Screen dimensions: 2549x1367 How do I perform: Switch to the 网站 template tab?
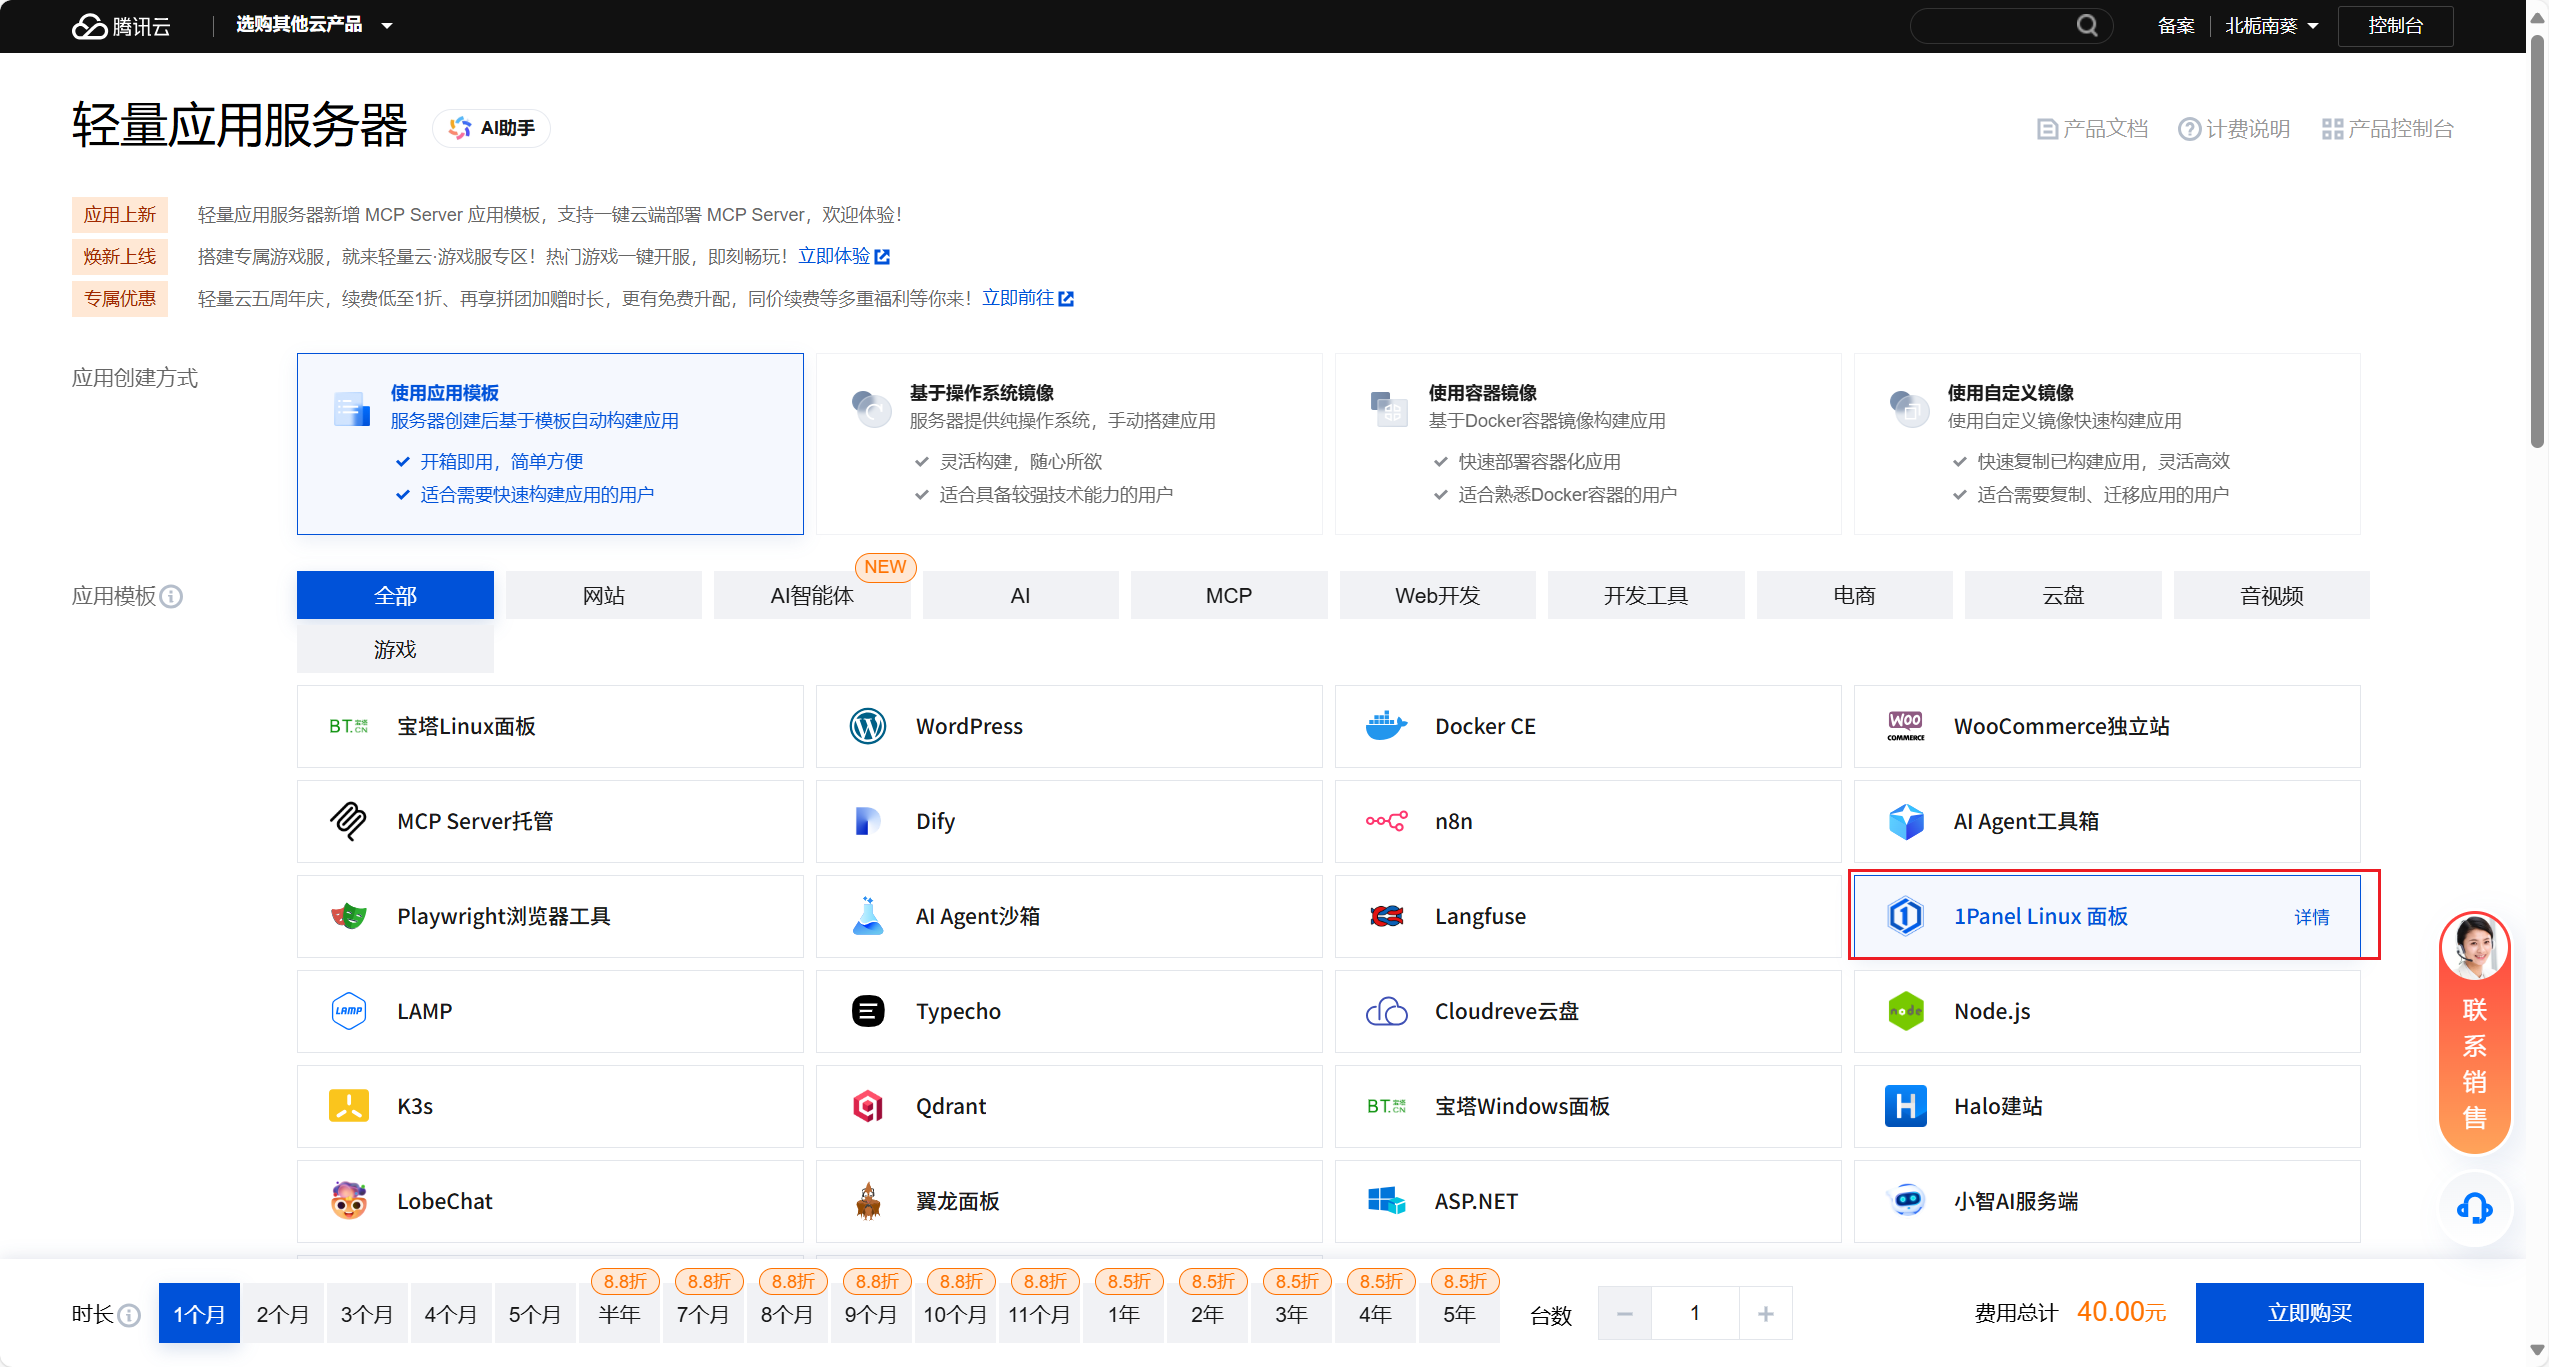tap(603, 595)
